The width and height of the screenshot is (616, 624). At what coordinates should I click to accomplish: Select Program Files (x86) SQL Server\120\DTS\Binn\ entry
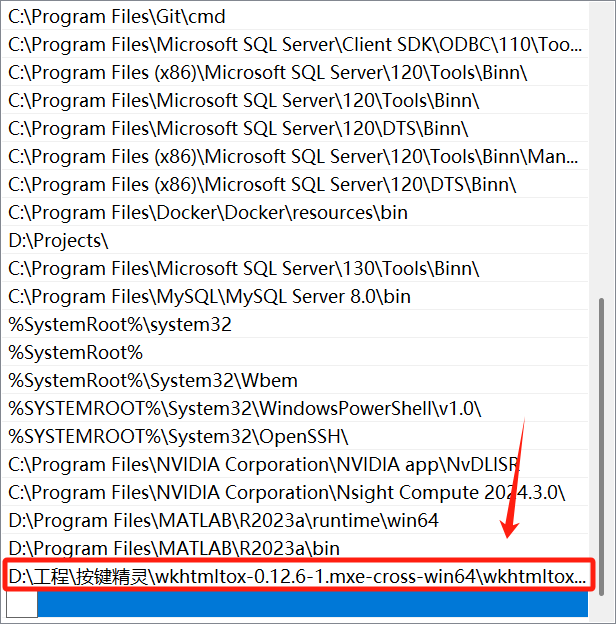tap(295, 184)
